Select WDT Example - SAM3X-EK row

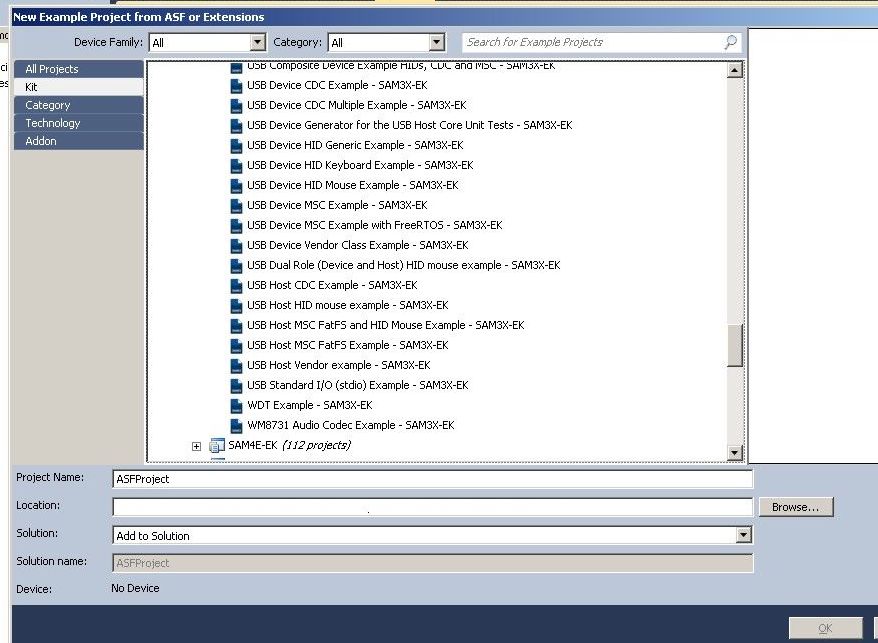coord(310,406)
